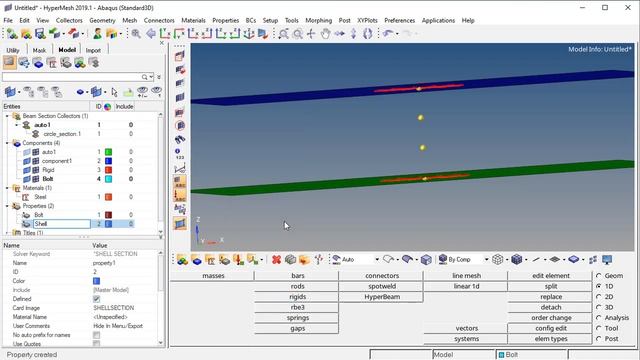Open the Auto geometry color mode dropdown

(377, 260)
